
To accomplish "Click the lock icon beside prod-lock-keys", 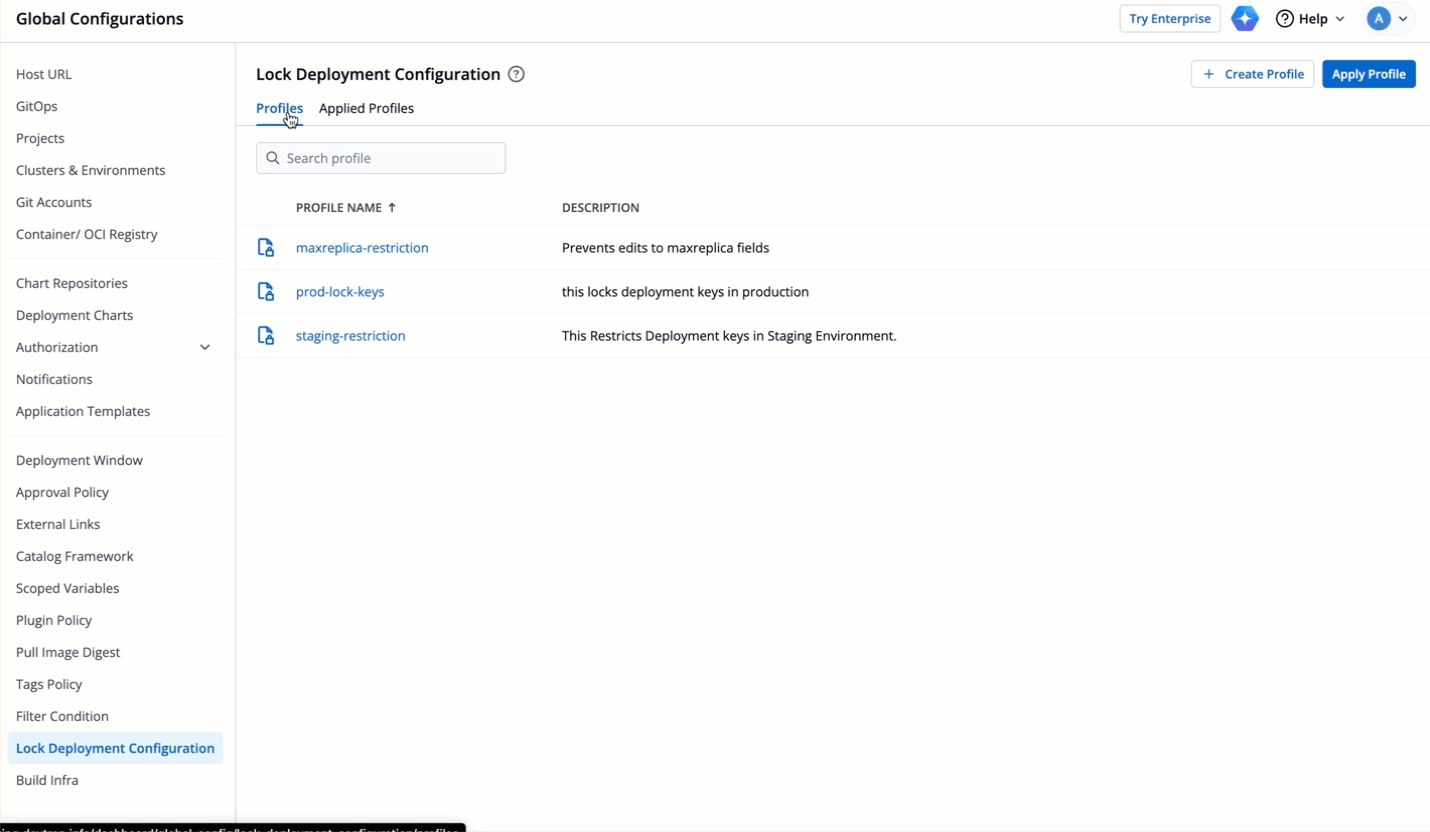I will click(x=266, y=292).
